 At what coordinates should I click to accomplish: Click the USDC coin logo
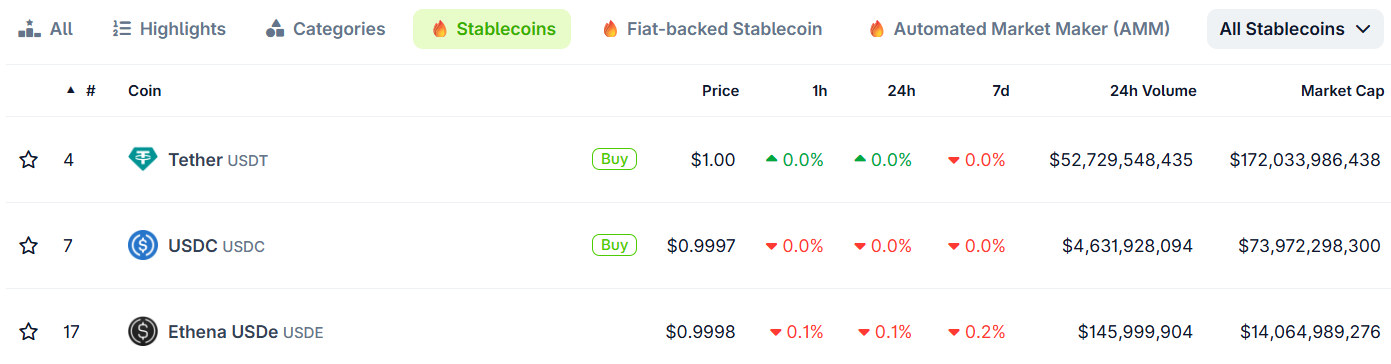click(x=143, y=245)
